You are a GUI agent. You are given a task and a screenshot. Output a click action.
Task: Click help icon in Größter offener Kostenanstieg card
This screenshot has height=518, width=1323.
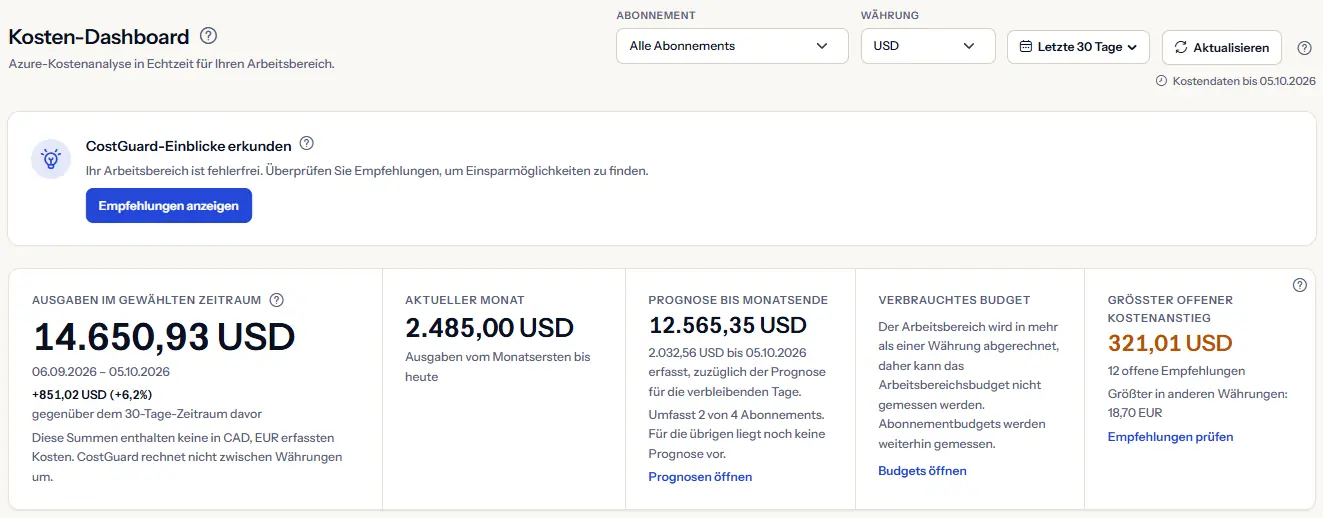pyautogui.click(x=1300, y=285)
